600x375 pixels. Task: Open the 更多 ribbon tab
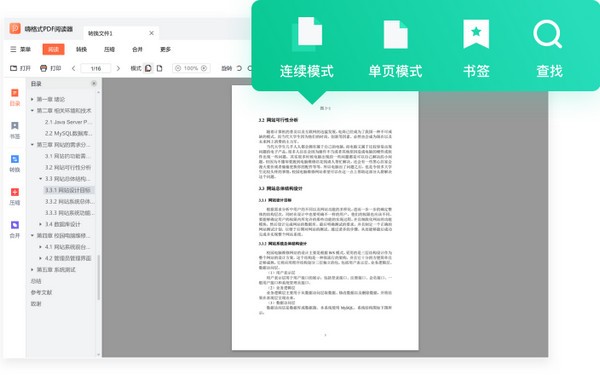165,49
